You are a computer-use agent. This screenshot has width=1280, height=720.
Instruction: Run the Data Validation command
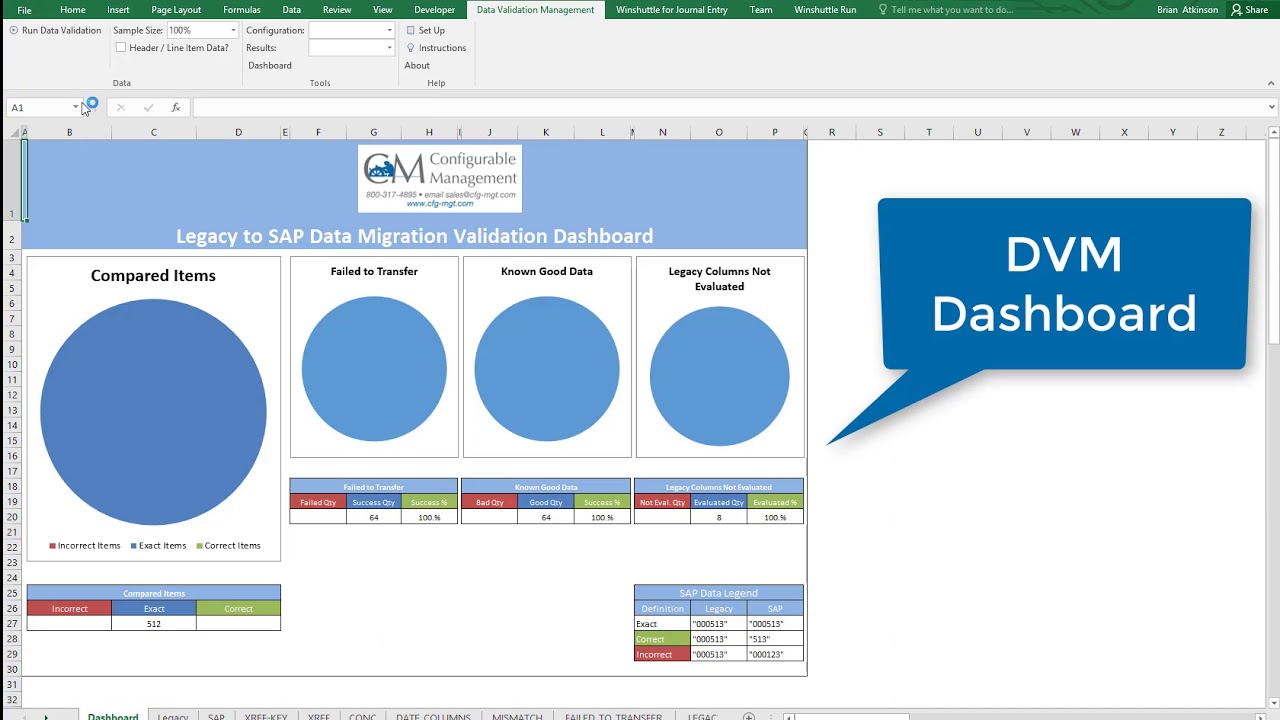55,30
